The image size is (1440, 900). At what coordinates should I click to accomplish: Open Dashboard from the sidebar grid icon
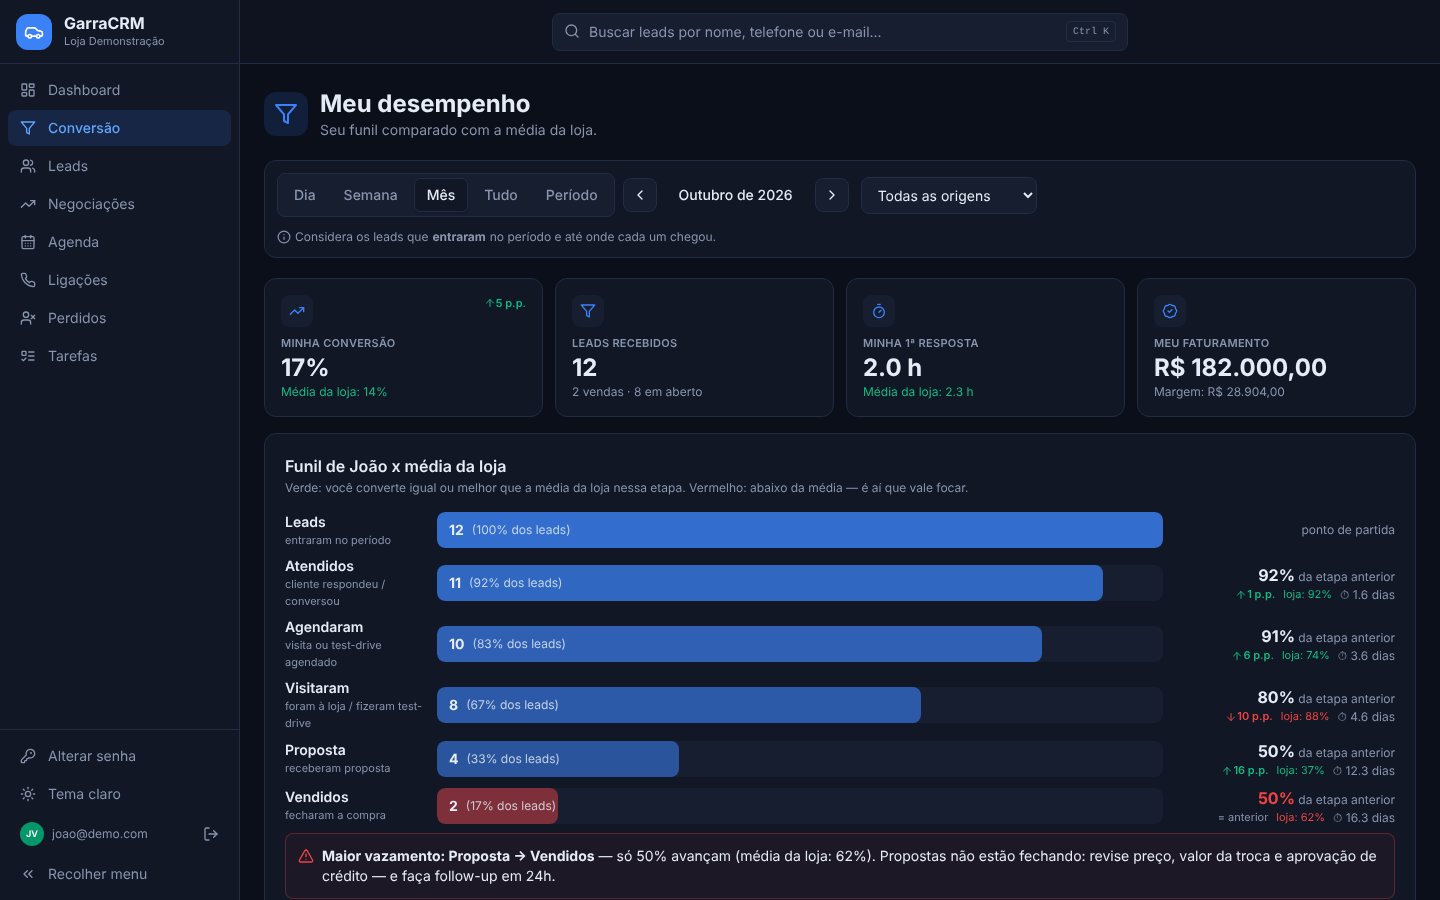(x=28, y=90)
